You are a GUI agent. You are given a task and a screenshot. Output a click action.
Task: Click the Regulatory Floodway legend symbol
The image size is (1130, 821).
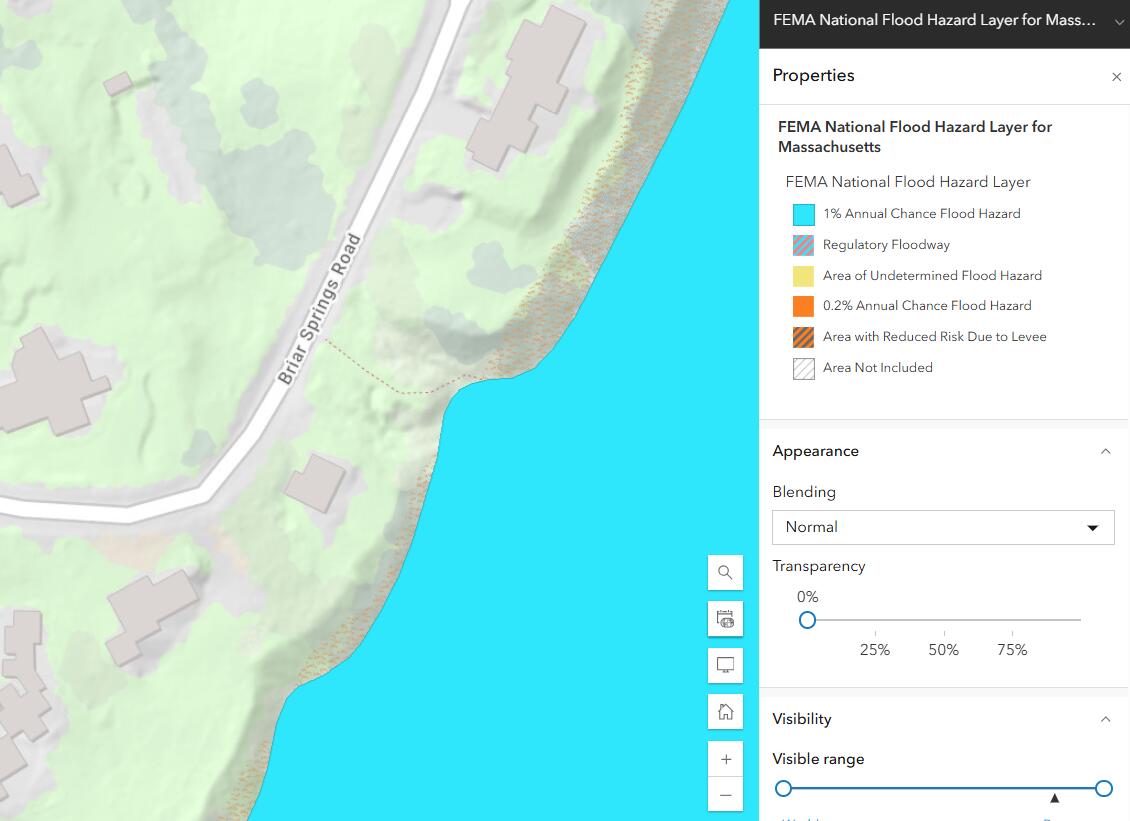click(x=804, y=245)
